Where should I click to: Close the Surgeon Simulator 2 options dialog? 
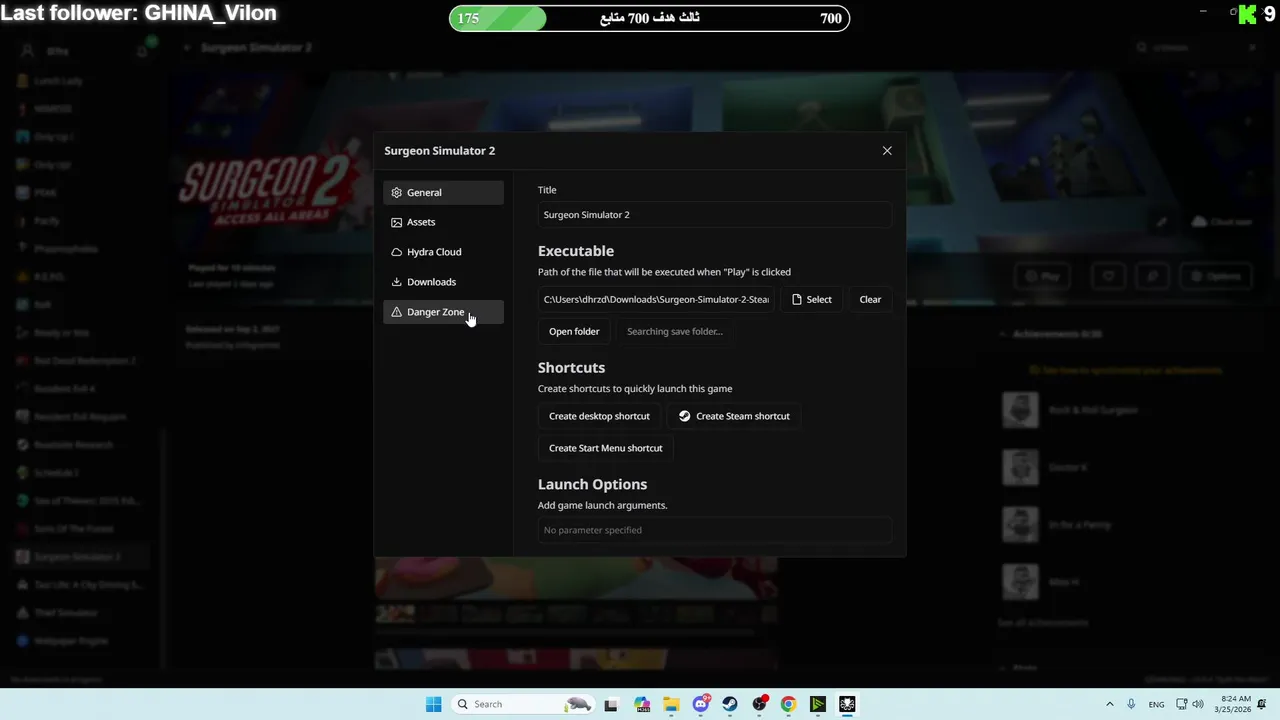click(x=887, y=151)
